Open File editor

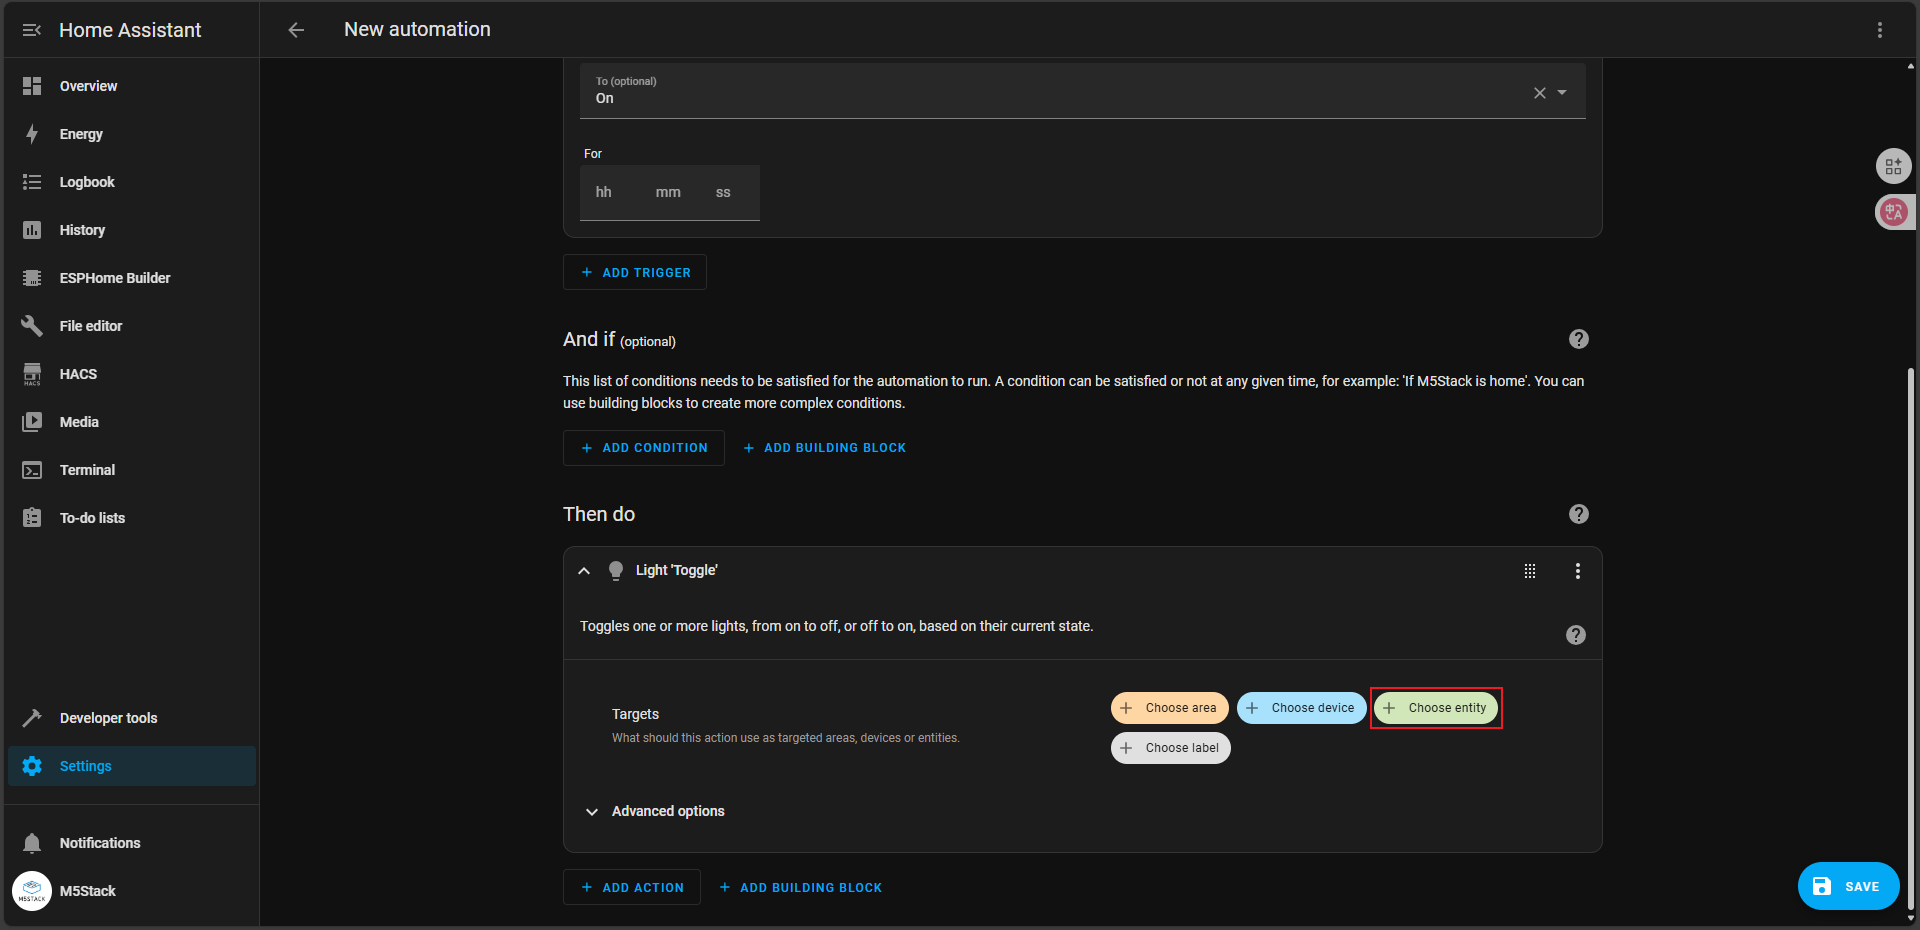[132, 326]
